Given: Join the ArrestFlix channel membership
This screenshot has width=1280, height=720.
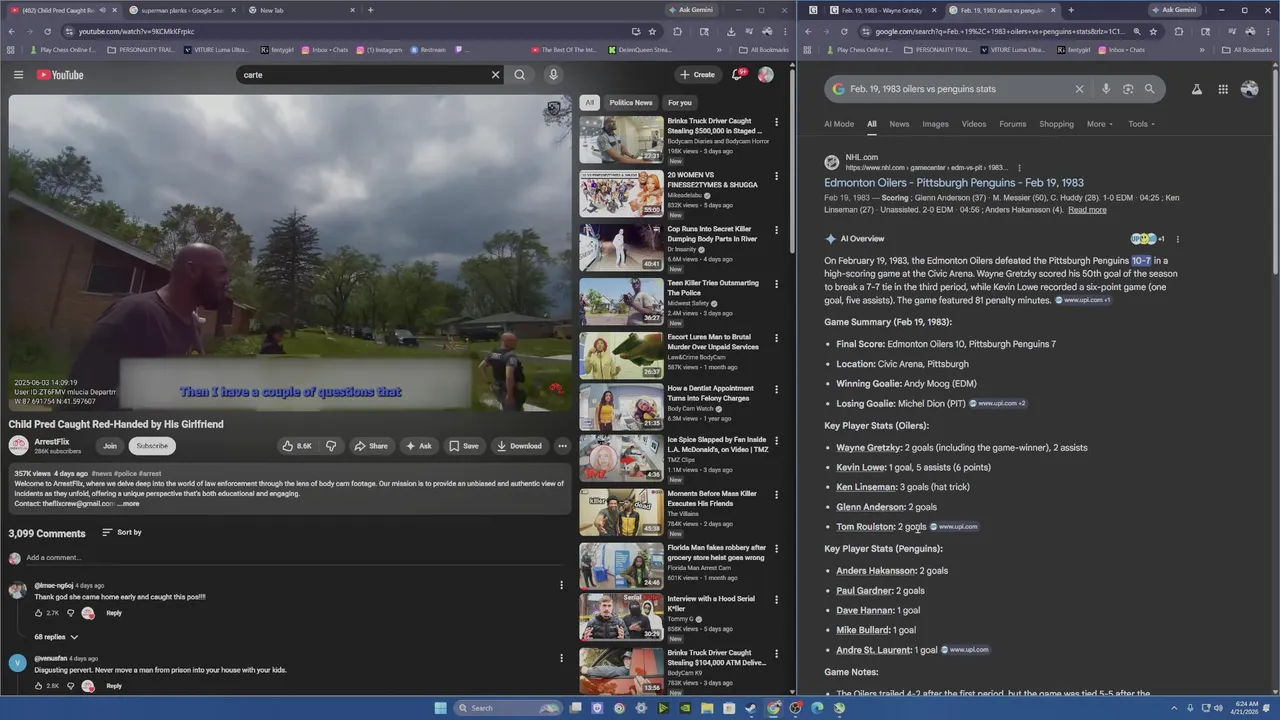Looking at the screenshot, I should [x=110, y=446].
